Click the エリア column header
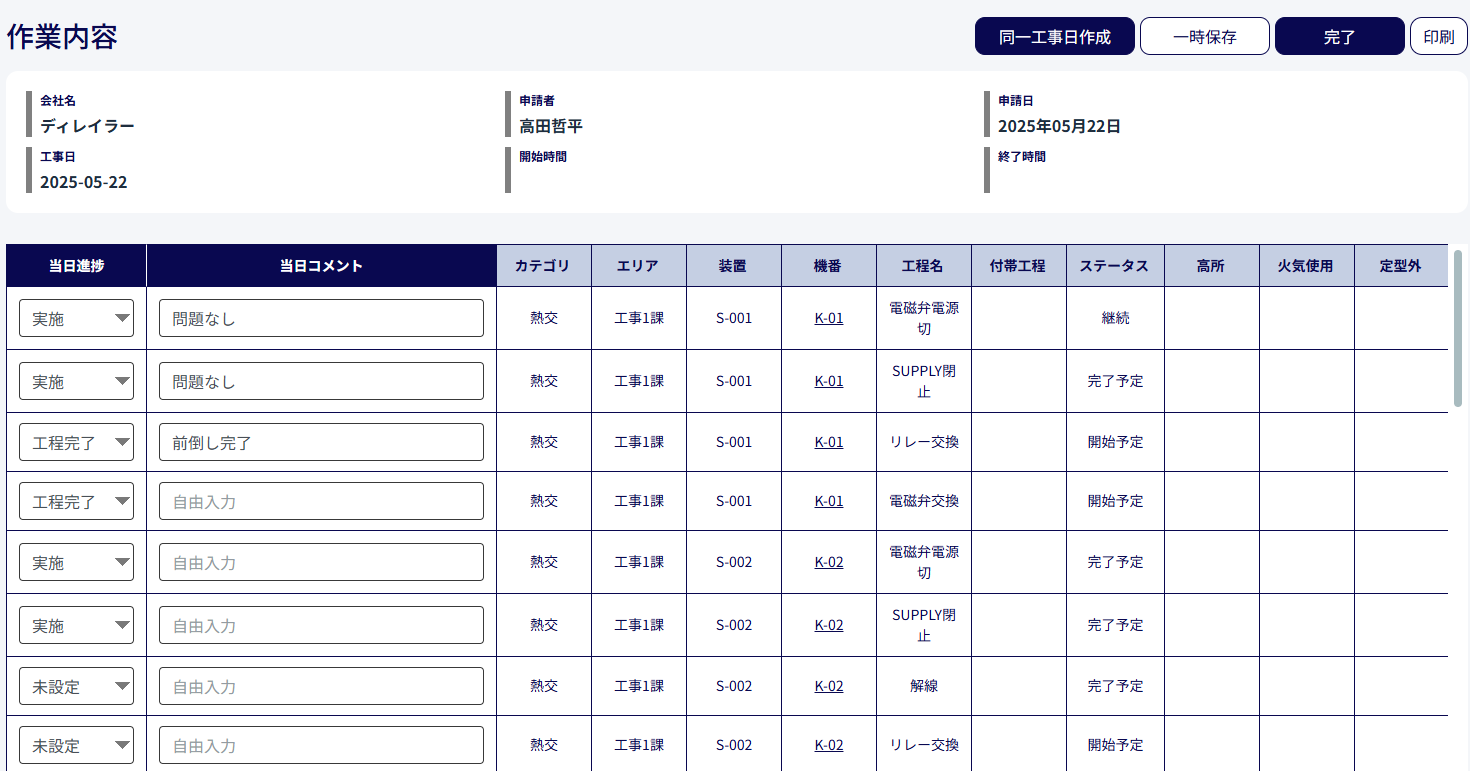 tap(638, 266)
